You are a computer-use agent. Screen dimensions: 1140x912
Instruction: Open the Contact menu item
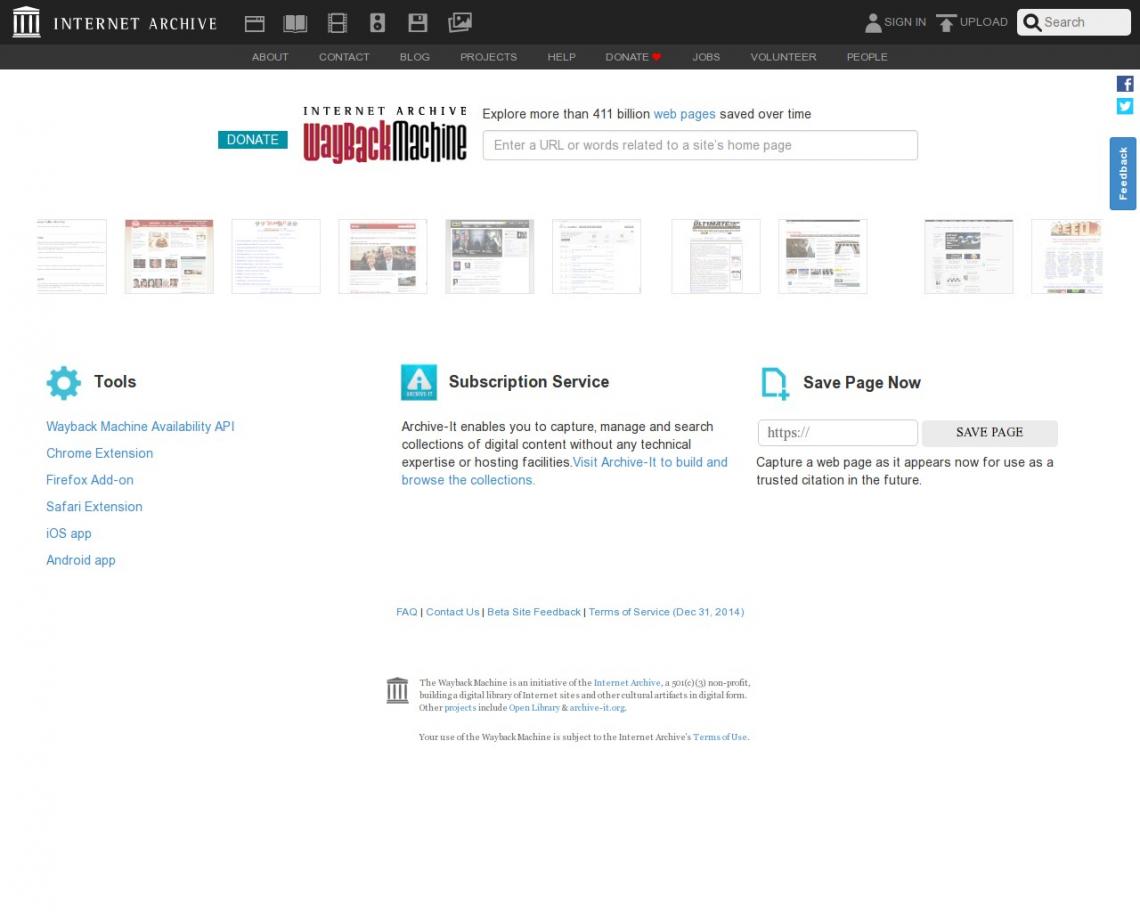pyautogui.click(x=344, y=57)
